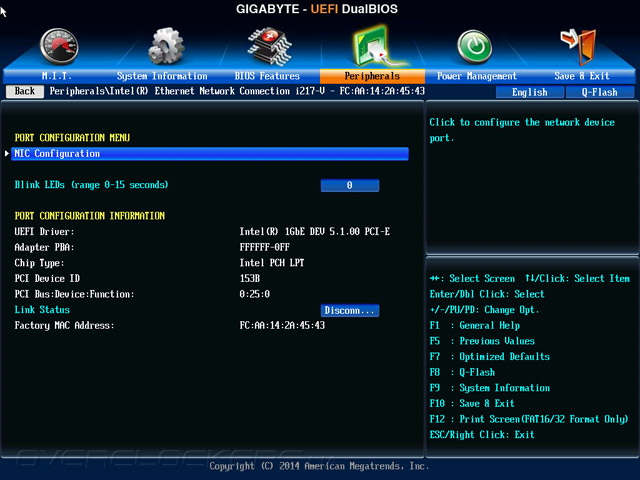The width and height of the screenshot is (640, 480).
Task: Click the UEFI Driver value Intel(R) 1GbE DEV 5.1.00 PCI-E
Action: [x=314, y=232]
